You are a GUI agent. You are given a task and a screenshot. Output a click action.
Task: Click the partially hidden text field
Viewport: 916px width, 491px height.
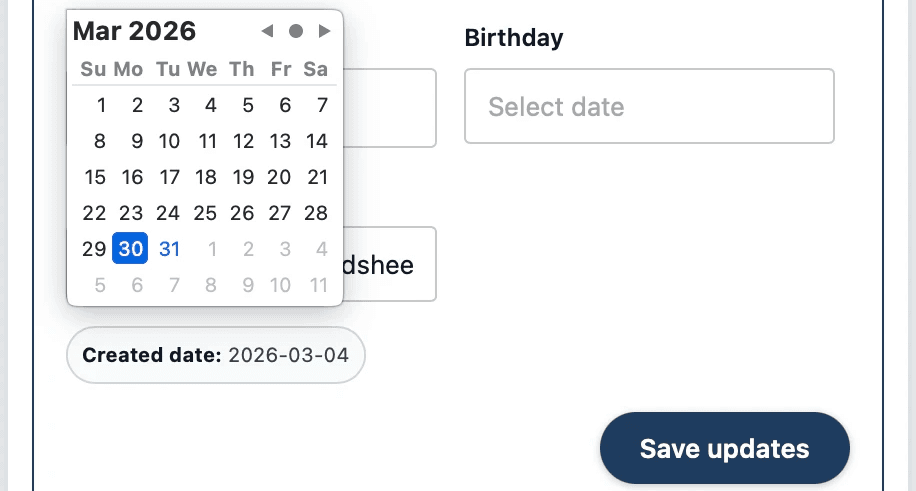pos(390,264)
